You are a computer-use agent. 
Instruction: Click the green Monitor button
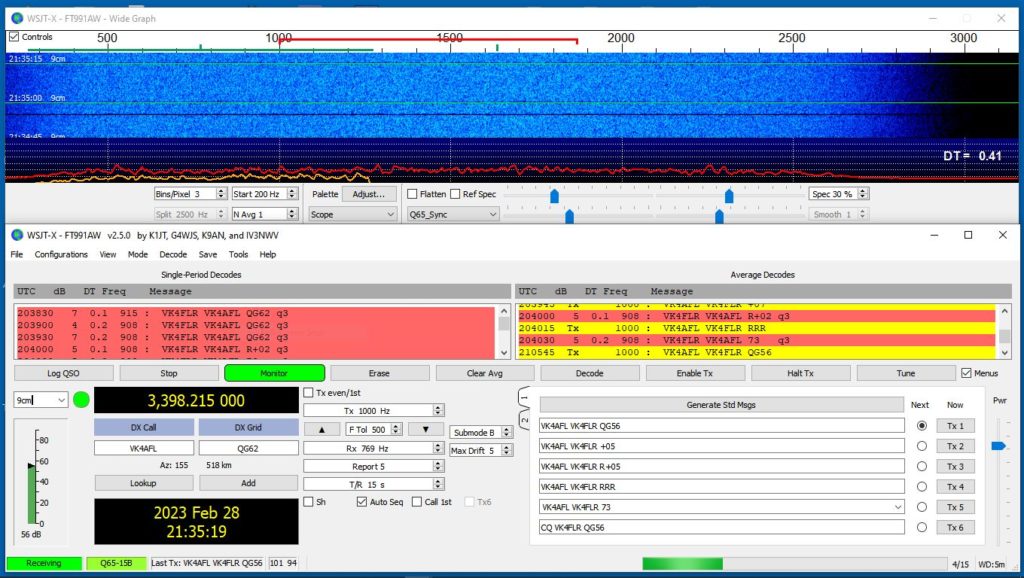tap(274, 373)
